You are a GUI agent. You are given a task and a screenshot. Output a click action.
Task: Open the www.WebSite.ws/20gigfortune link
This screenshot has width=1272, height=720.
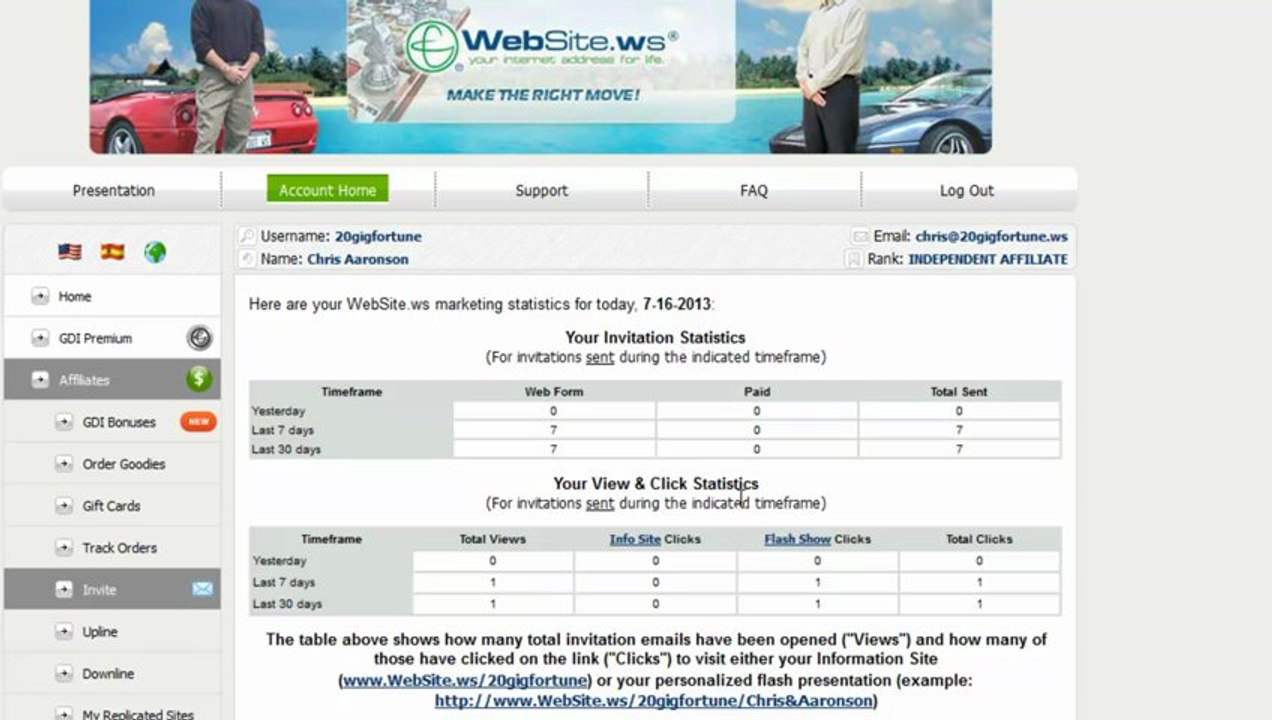pos(465,680)
